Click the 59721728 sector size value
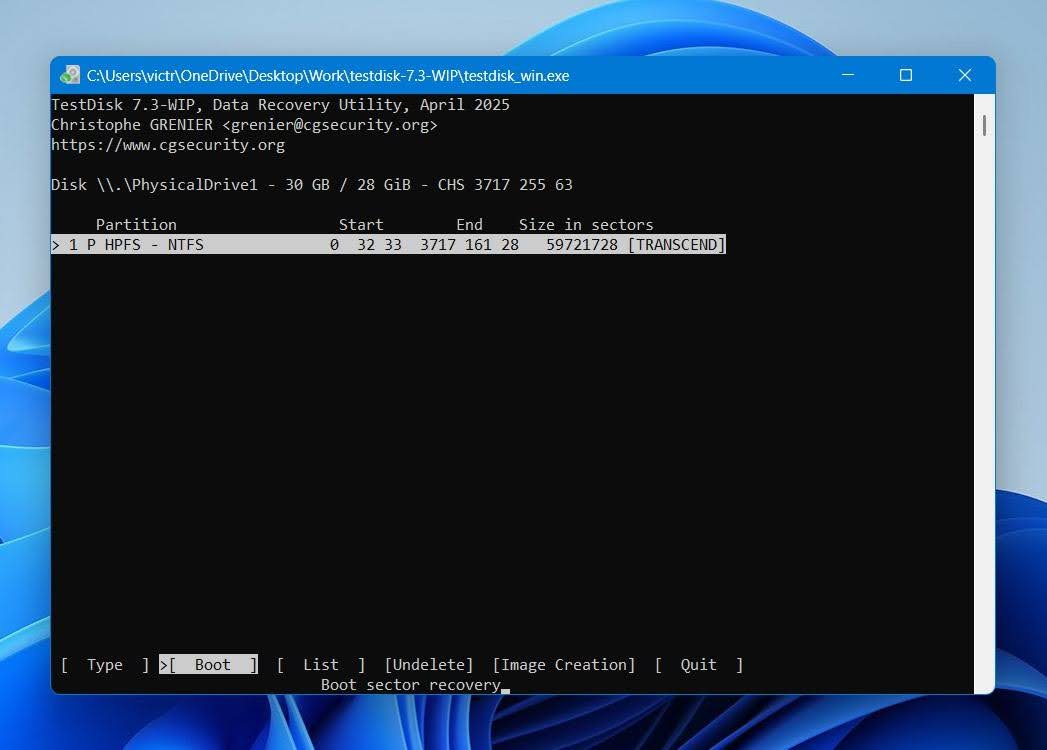This screenshot has height=750, width=1047. 582,244
